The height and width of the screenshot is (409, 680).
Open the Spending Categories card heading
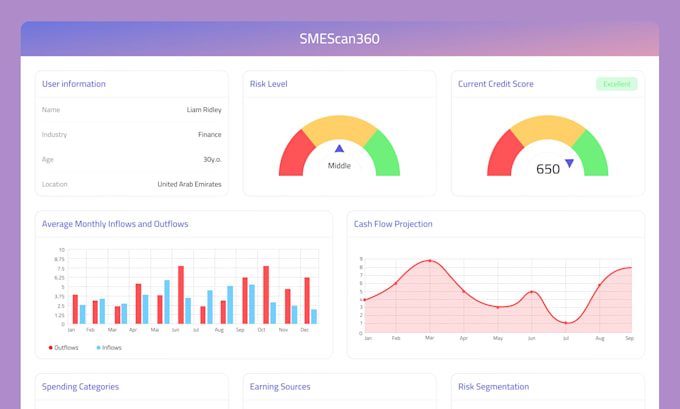point(80,386)
